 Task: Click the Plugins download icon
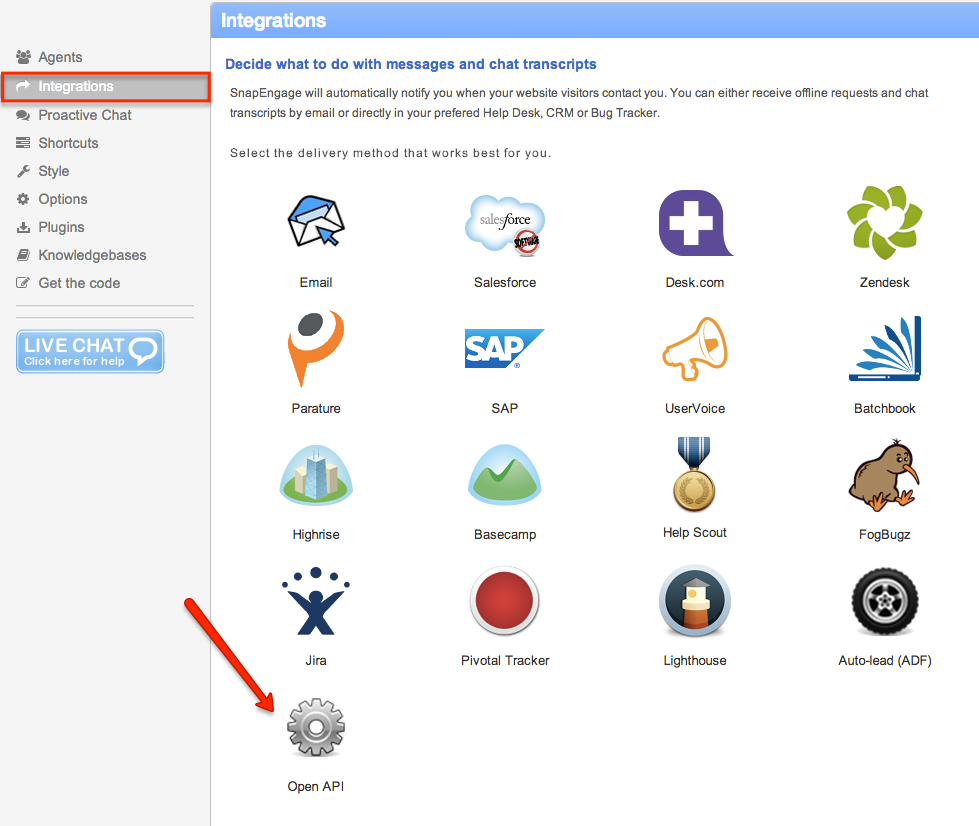23,227
